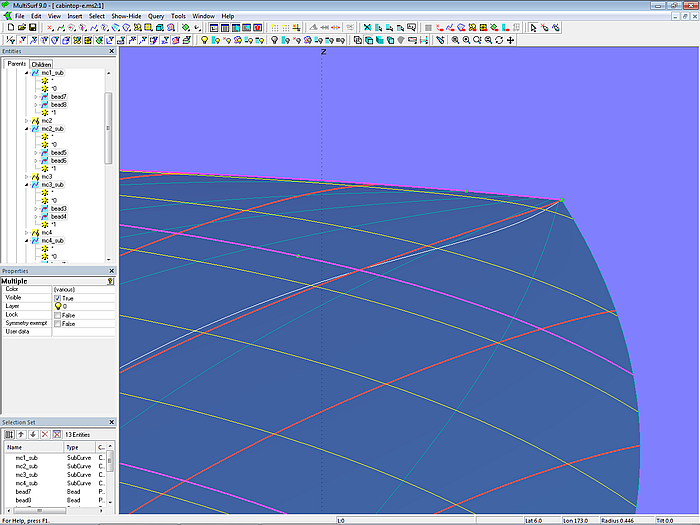Image resolution: width=700 pixels, height=525 pixels.
Task: Expand the mc3 tree node
Action: pyautogui.click(x=27, y=177)
